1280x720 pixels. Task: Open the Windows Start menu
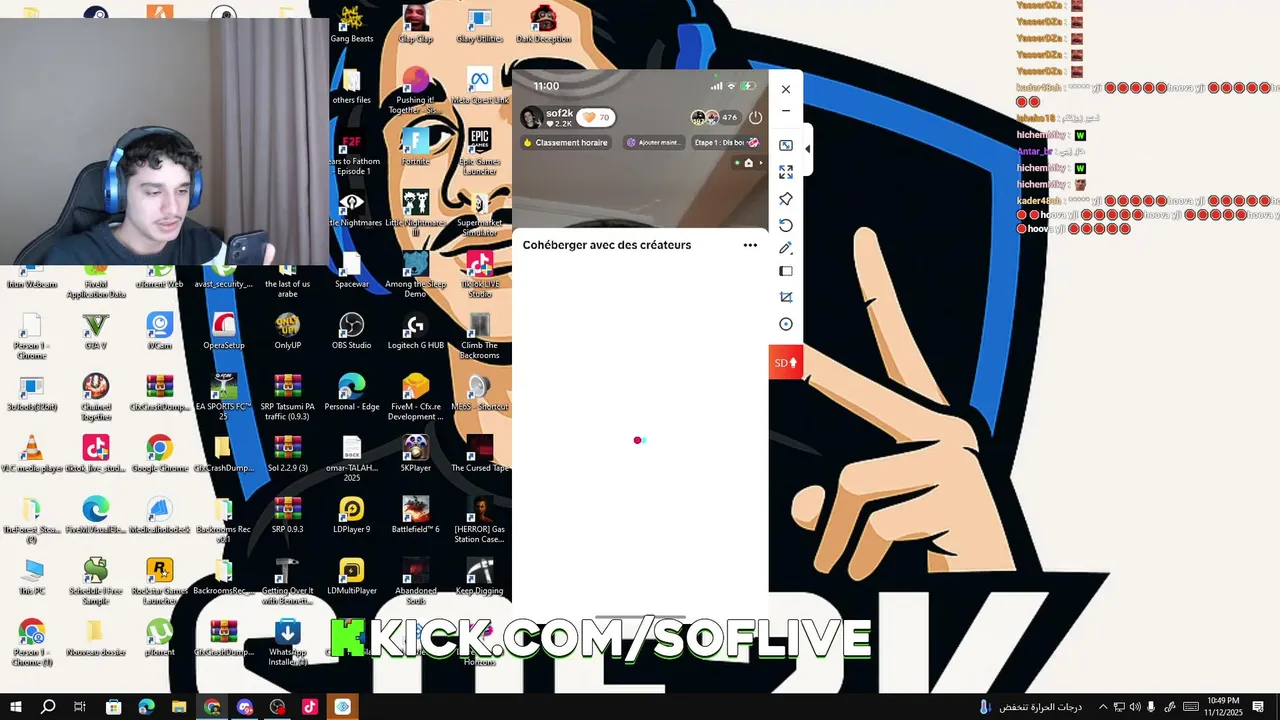16,707
